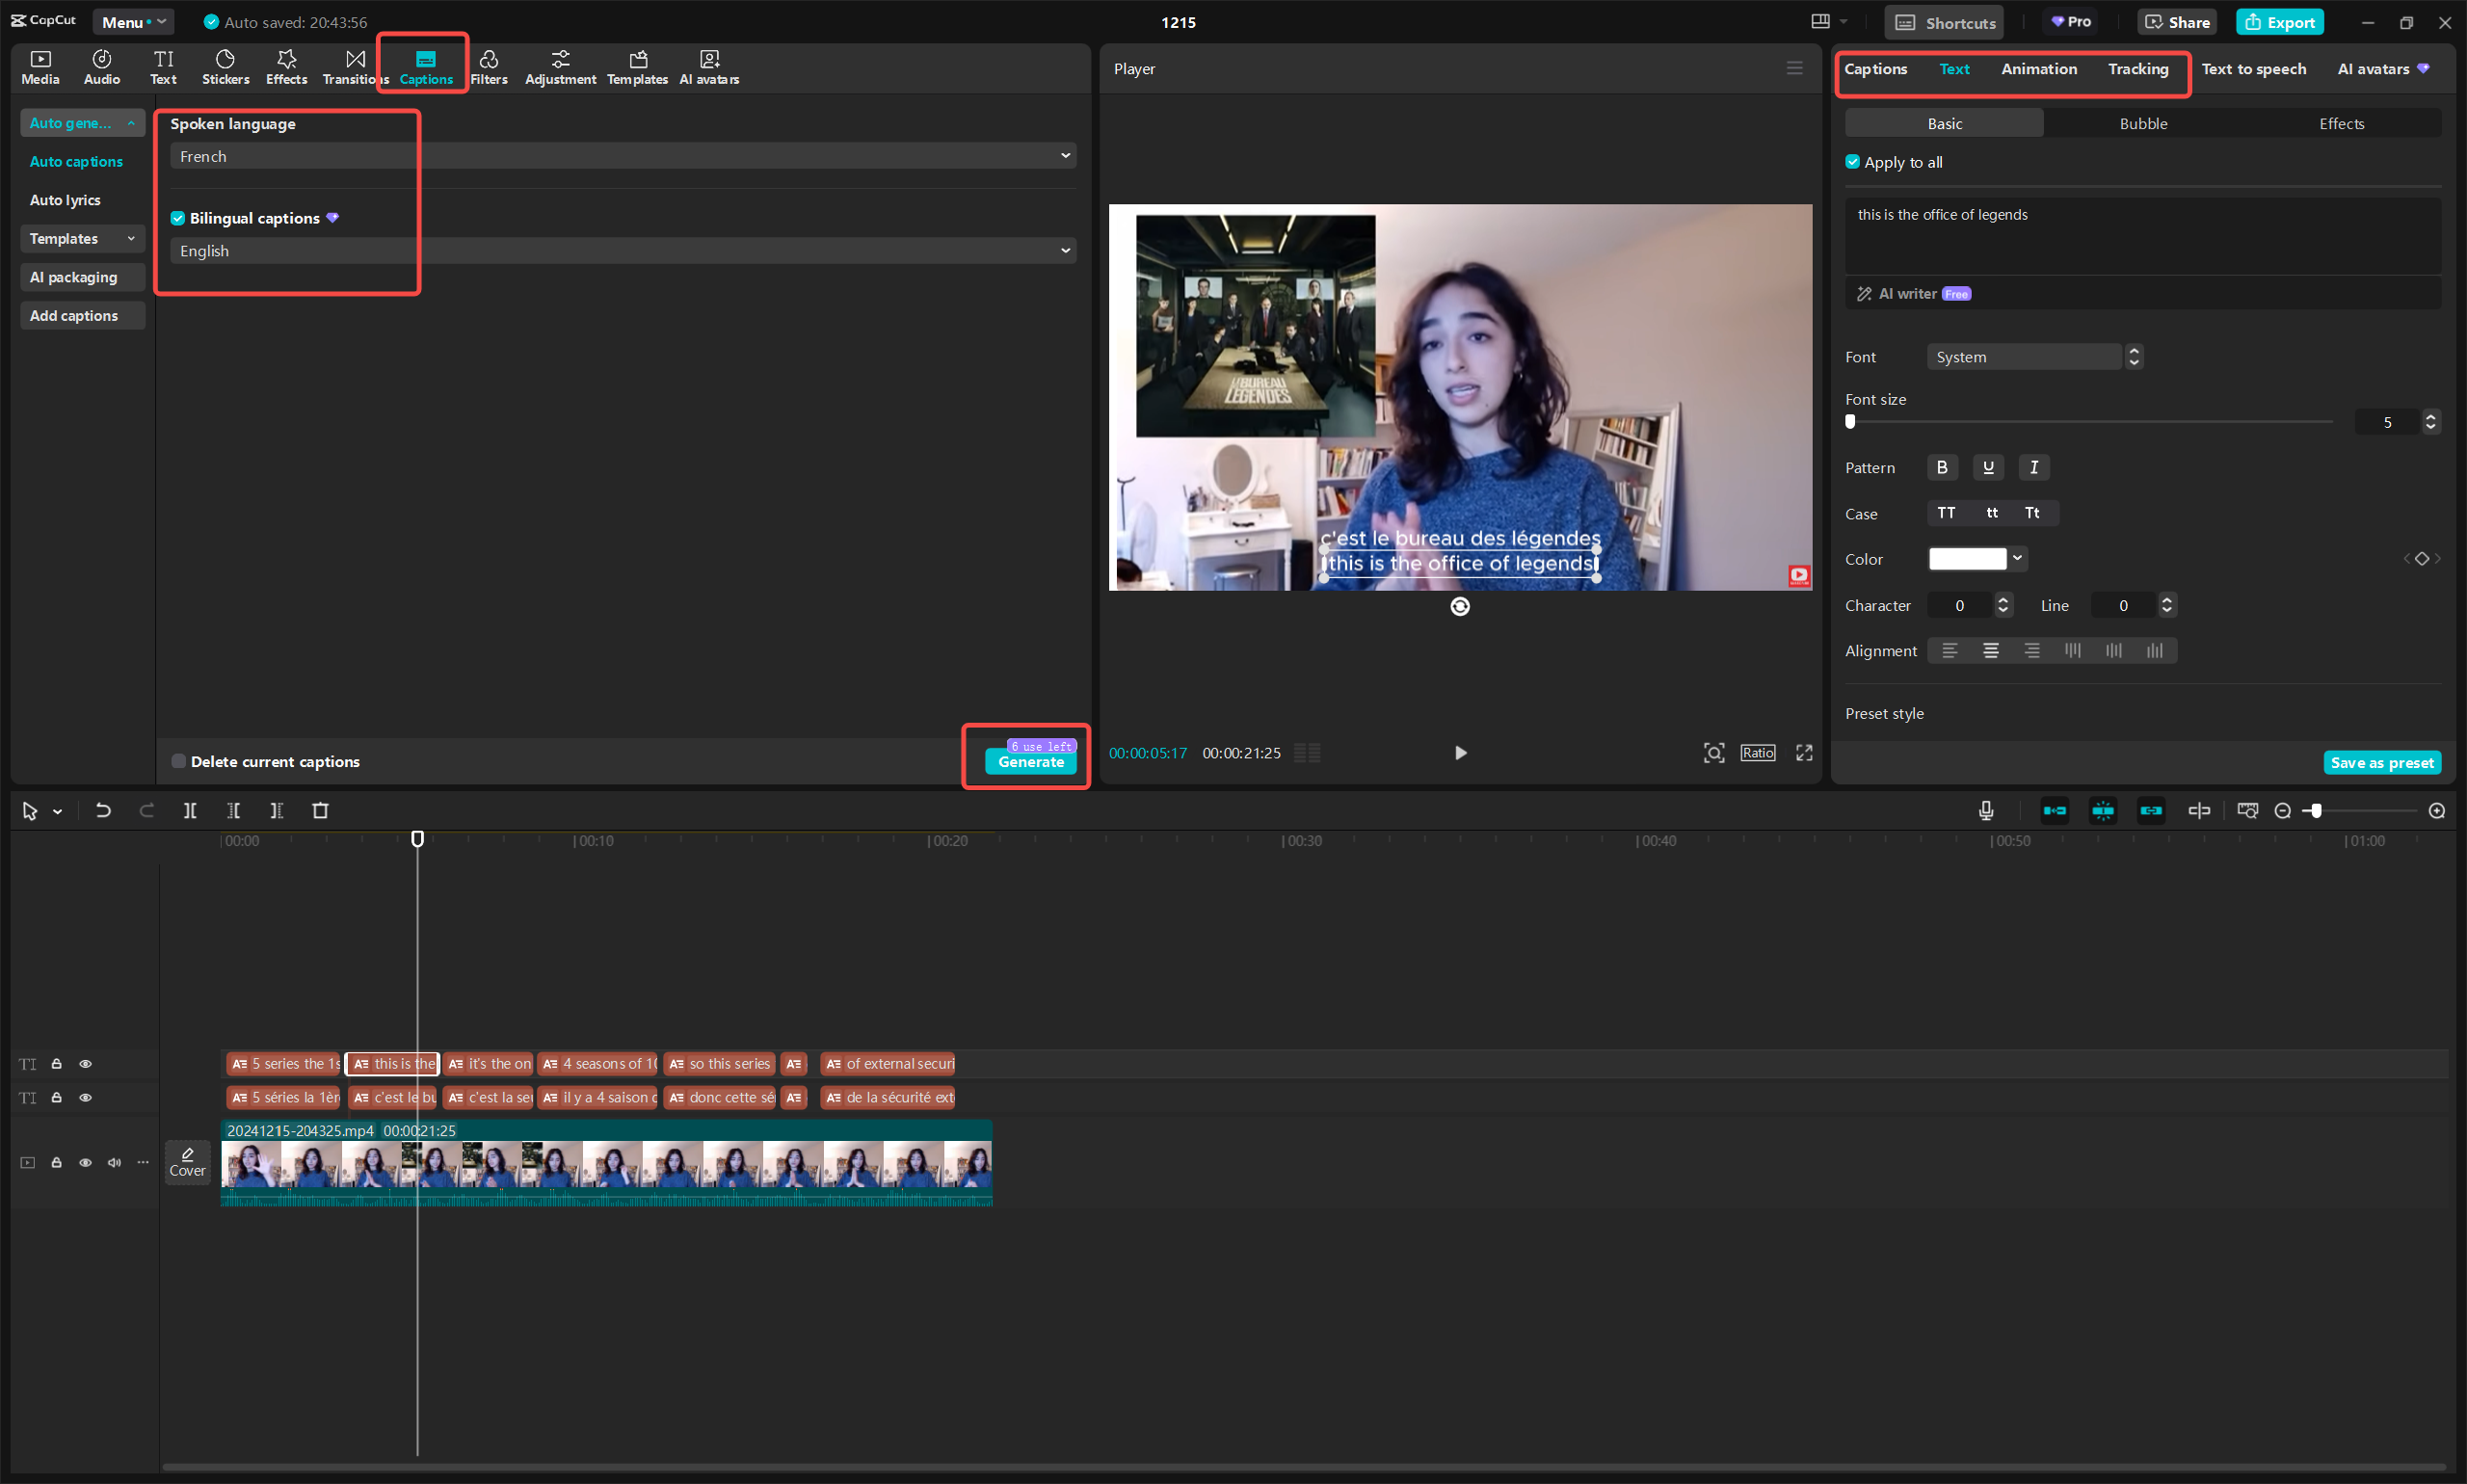This screenshot has width=2467, height=1484.
Task: Play the video in the player
Action: tap(1460, 753)
